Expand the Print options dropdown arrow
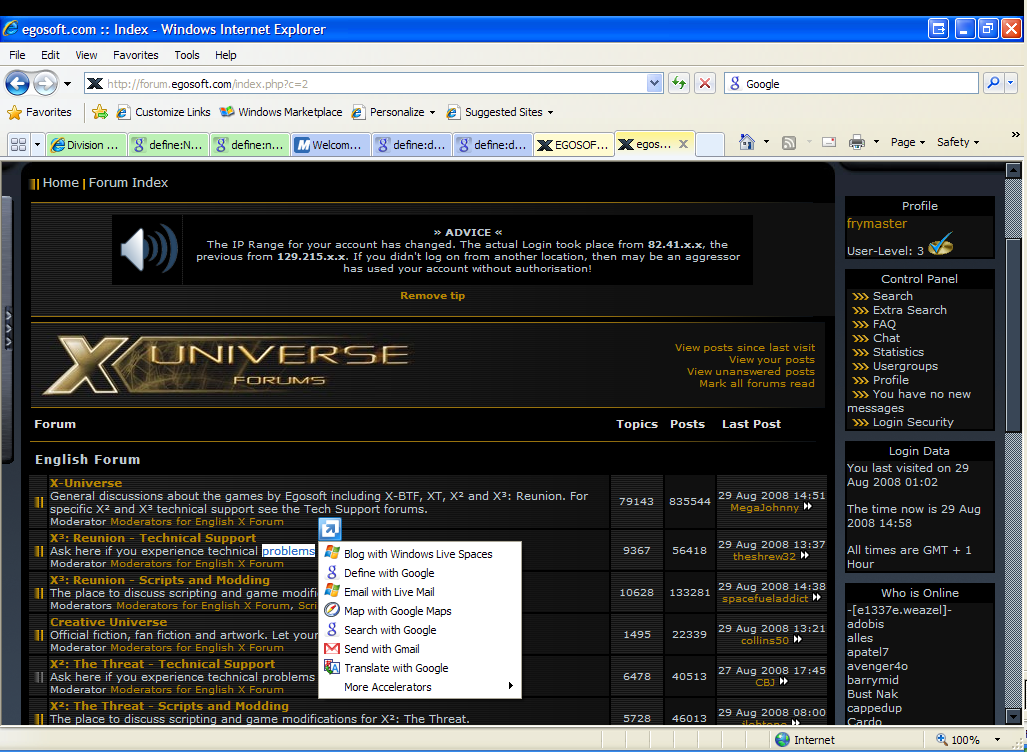 876,142
